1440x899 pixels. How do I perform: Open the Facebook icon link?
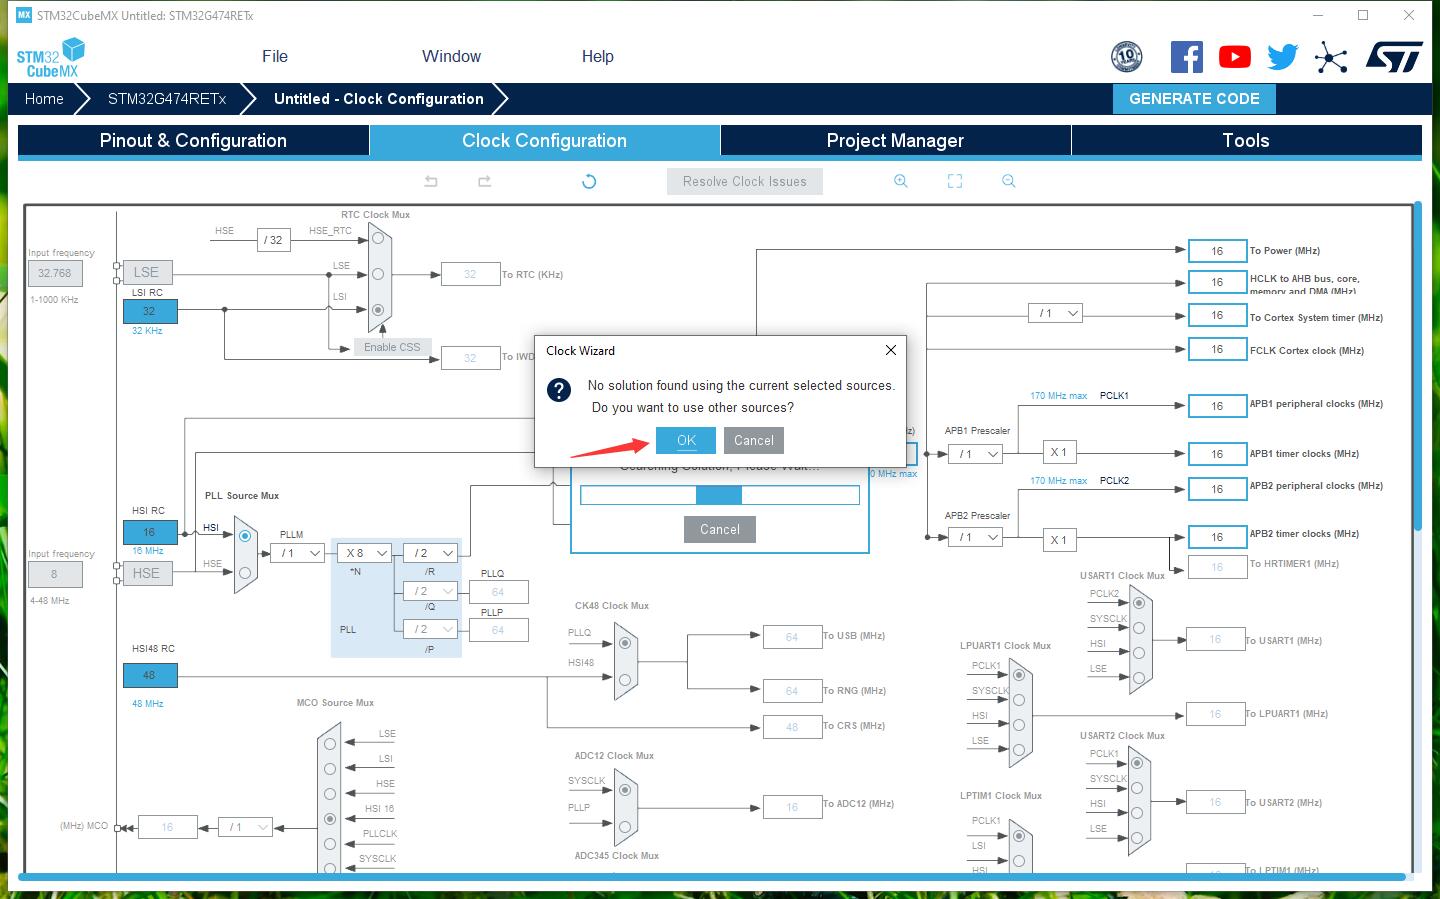click(1187, 57)
